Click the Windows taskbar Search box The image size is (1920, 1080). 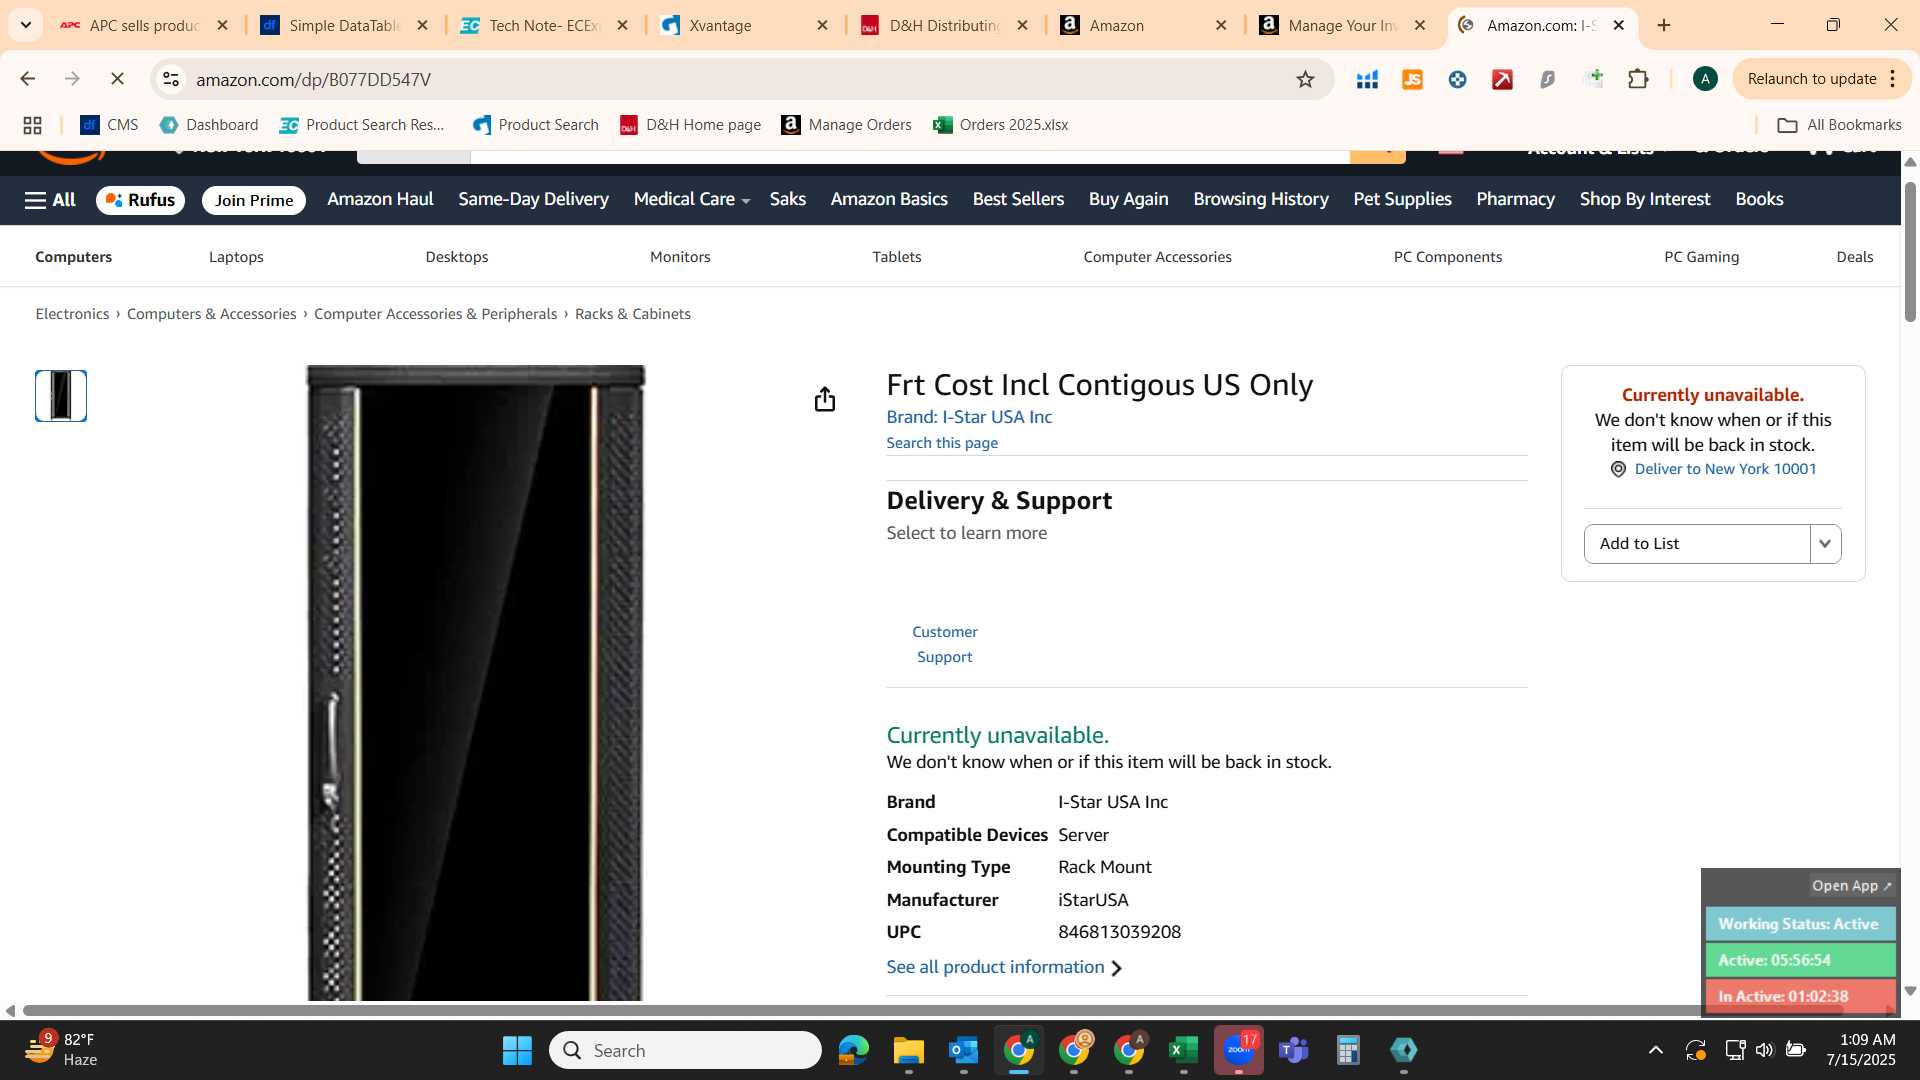pyautogui.click(x=686, y=1050)
